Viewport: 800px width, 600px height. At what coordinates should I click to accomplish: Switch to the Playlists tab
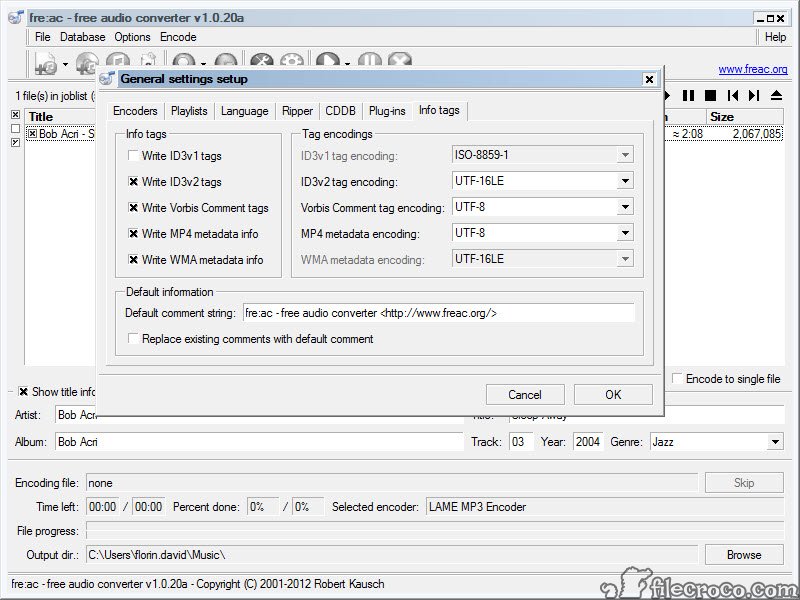[x=189, y=111]
